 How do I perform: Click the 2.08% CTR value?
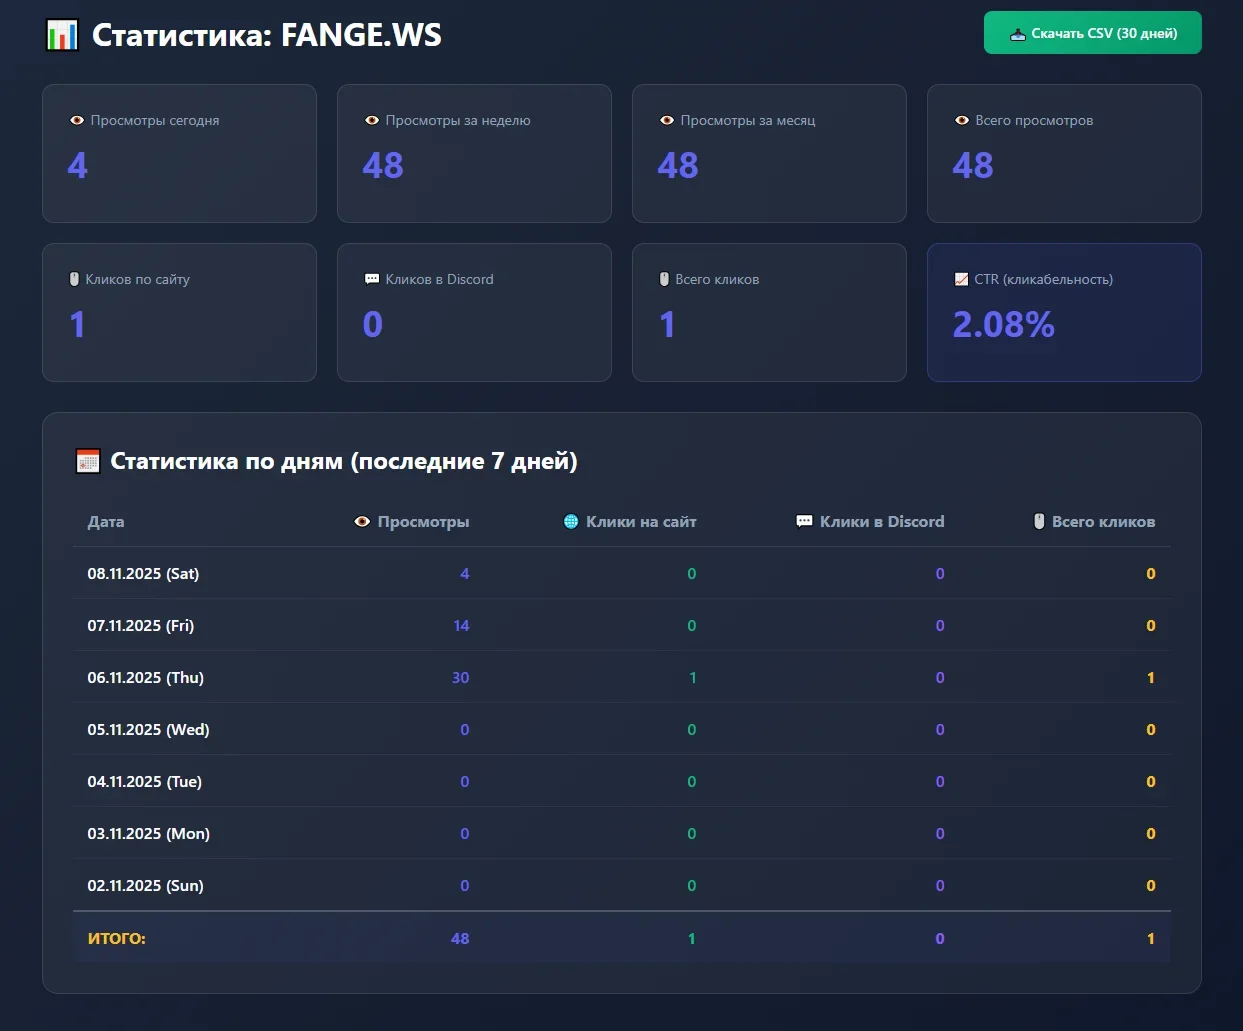[x=1003, y=324]
